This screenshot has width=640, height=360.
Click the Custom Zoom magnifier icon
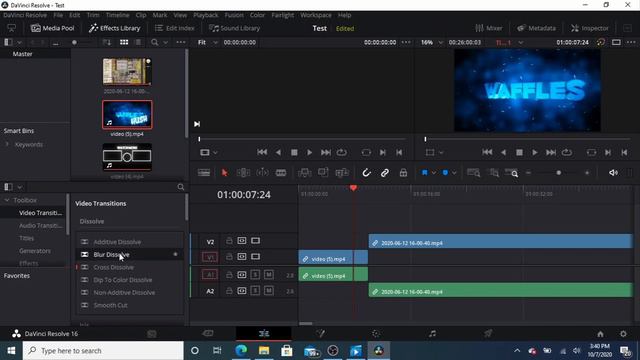tap(512, 173)
